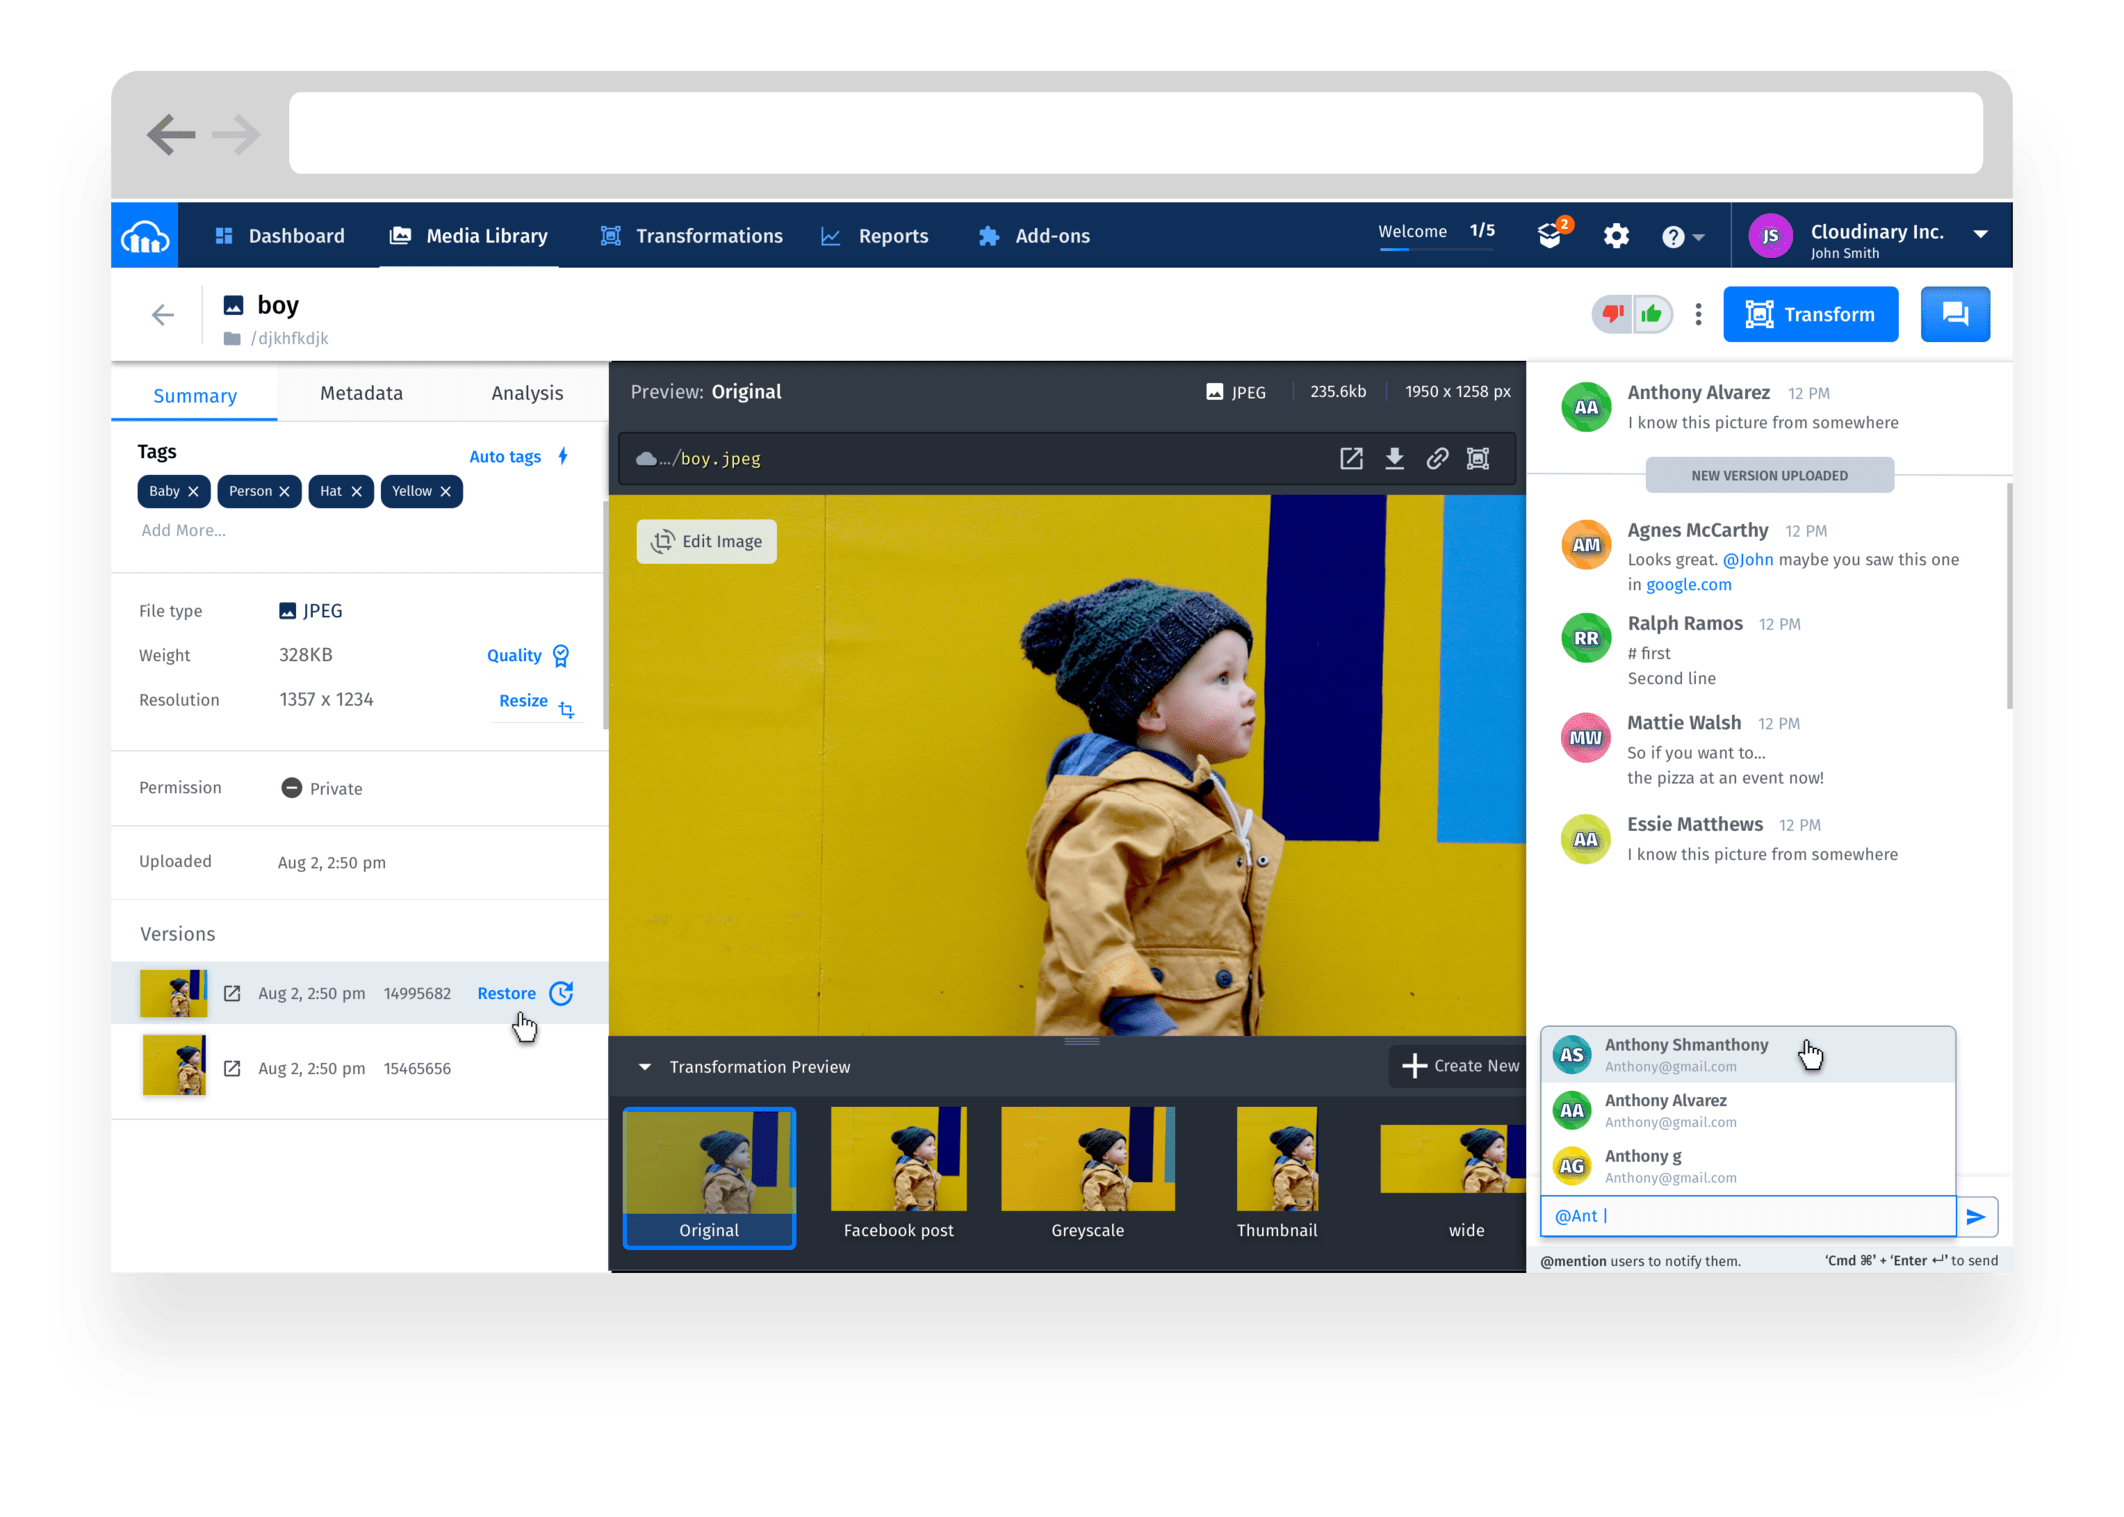Reject the asset with the thumbs-down toggle
The image size is (2124, 1517).
point(1612,313)
